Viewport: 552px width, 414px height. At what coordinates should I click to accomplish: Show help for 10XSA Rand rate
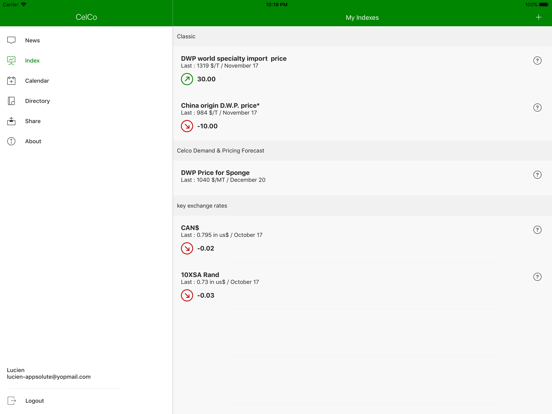pos(537,277)
